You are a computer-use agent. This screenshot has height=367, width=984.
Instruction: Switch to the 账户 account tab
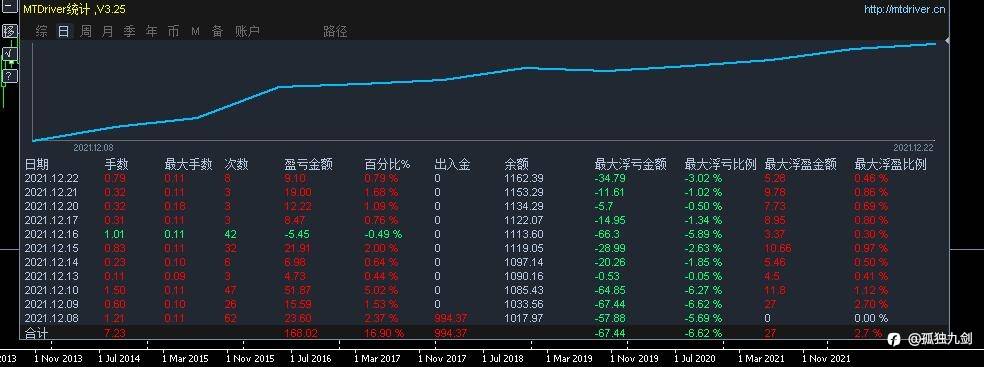tap(247, 31)
